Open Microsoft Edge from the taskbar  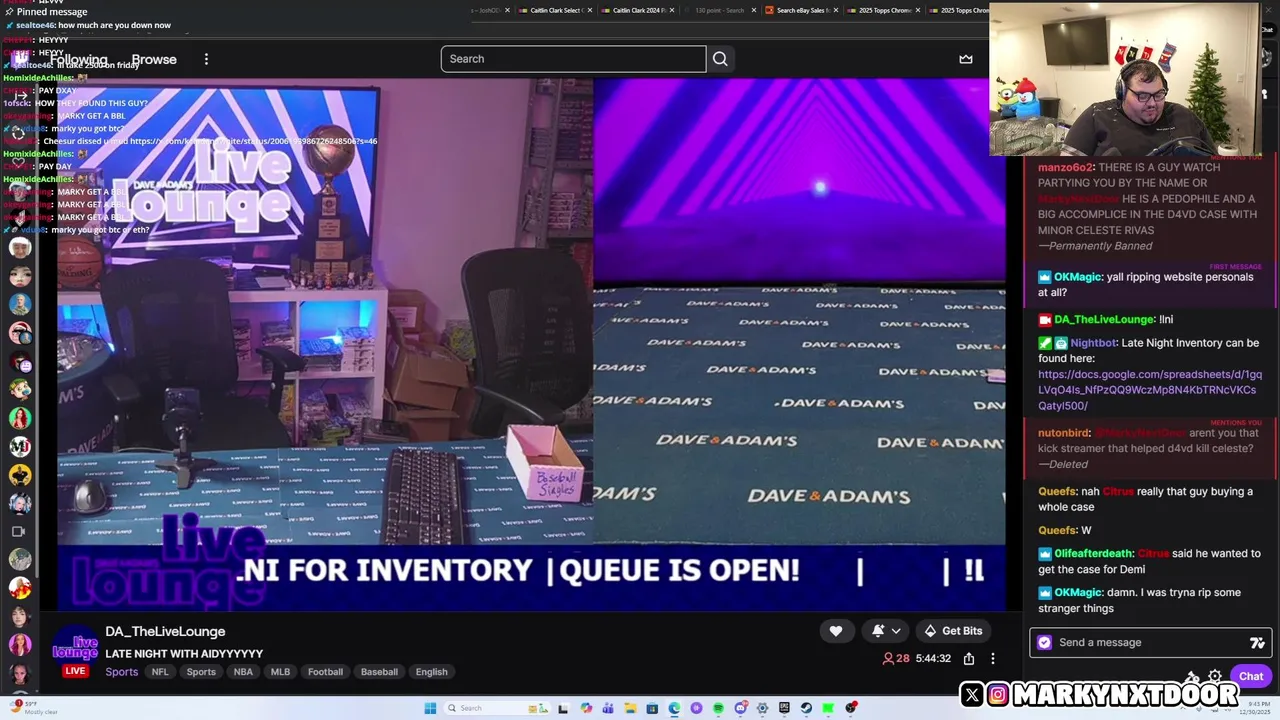tap(674, 708)
